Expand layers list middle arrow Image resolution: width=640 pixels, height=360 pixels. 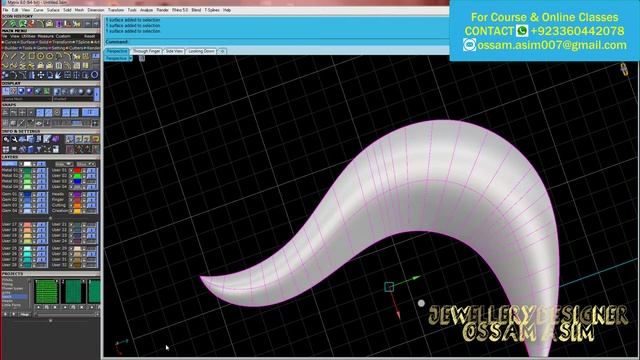[50, 218]
